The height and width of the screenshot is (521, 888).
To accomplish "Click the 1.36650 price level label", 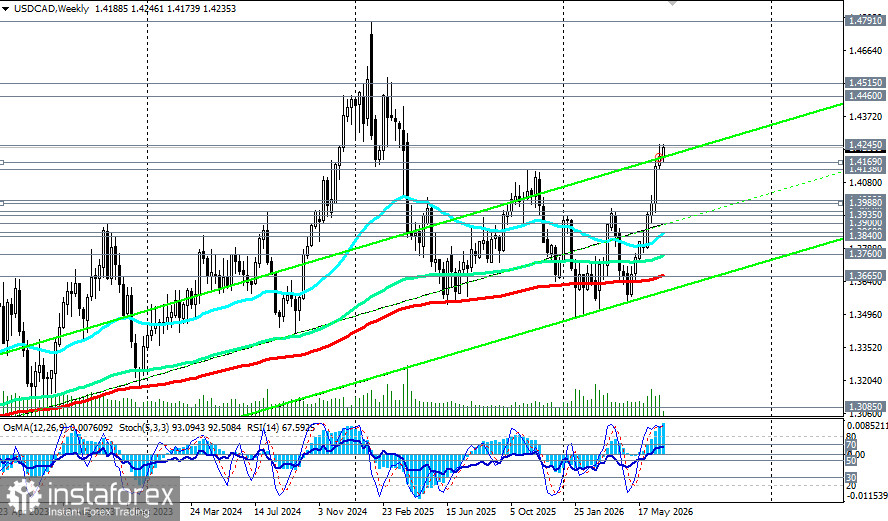I will pos(865,276).
